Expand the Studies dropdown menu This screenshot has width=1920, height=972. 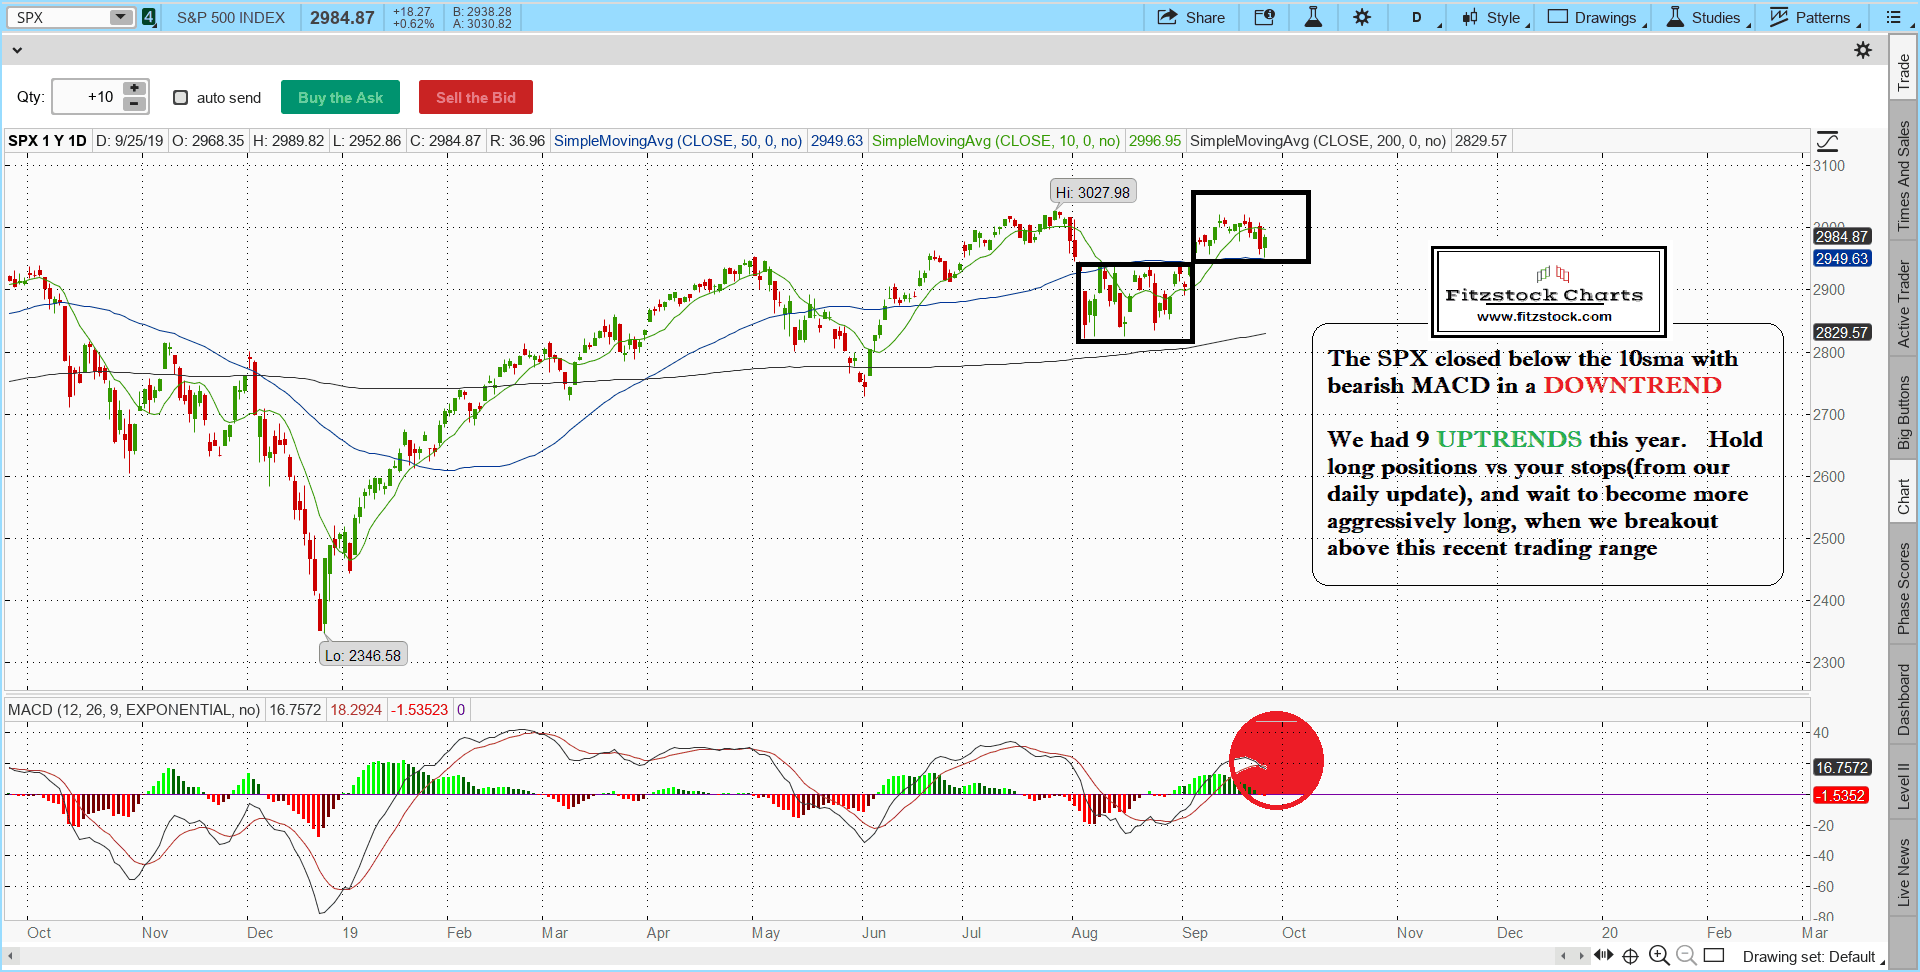pos(1708,17)
